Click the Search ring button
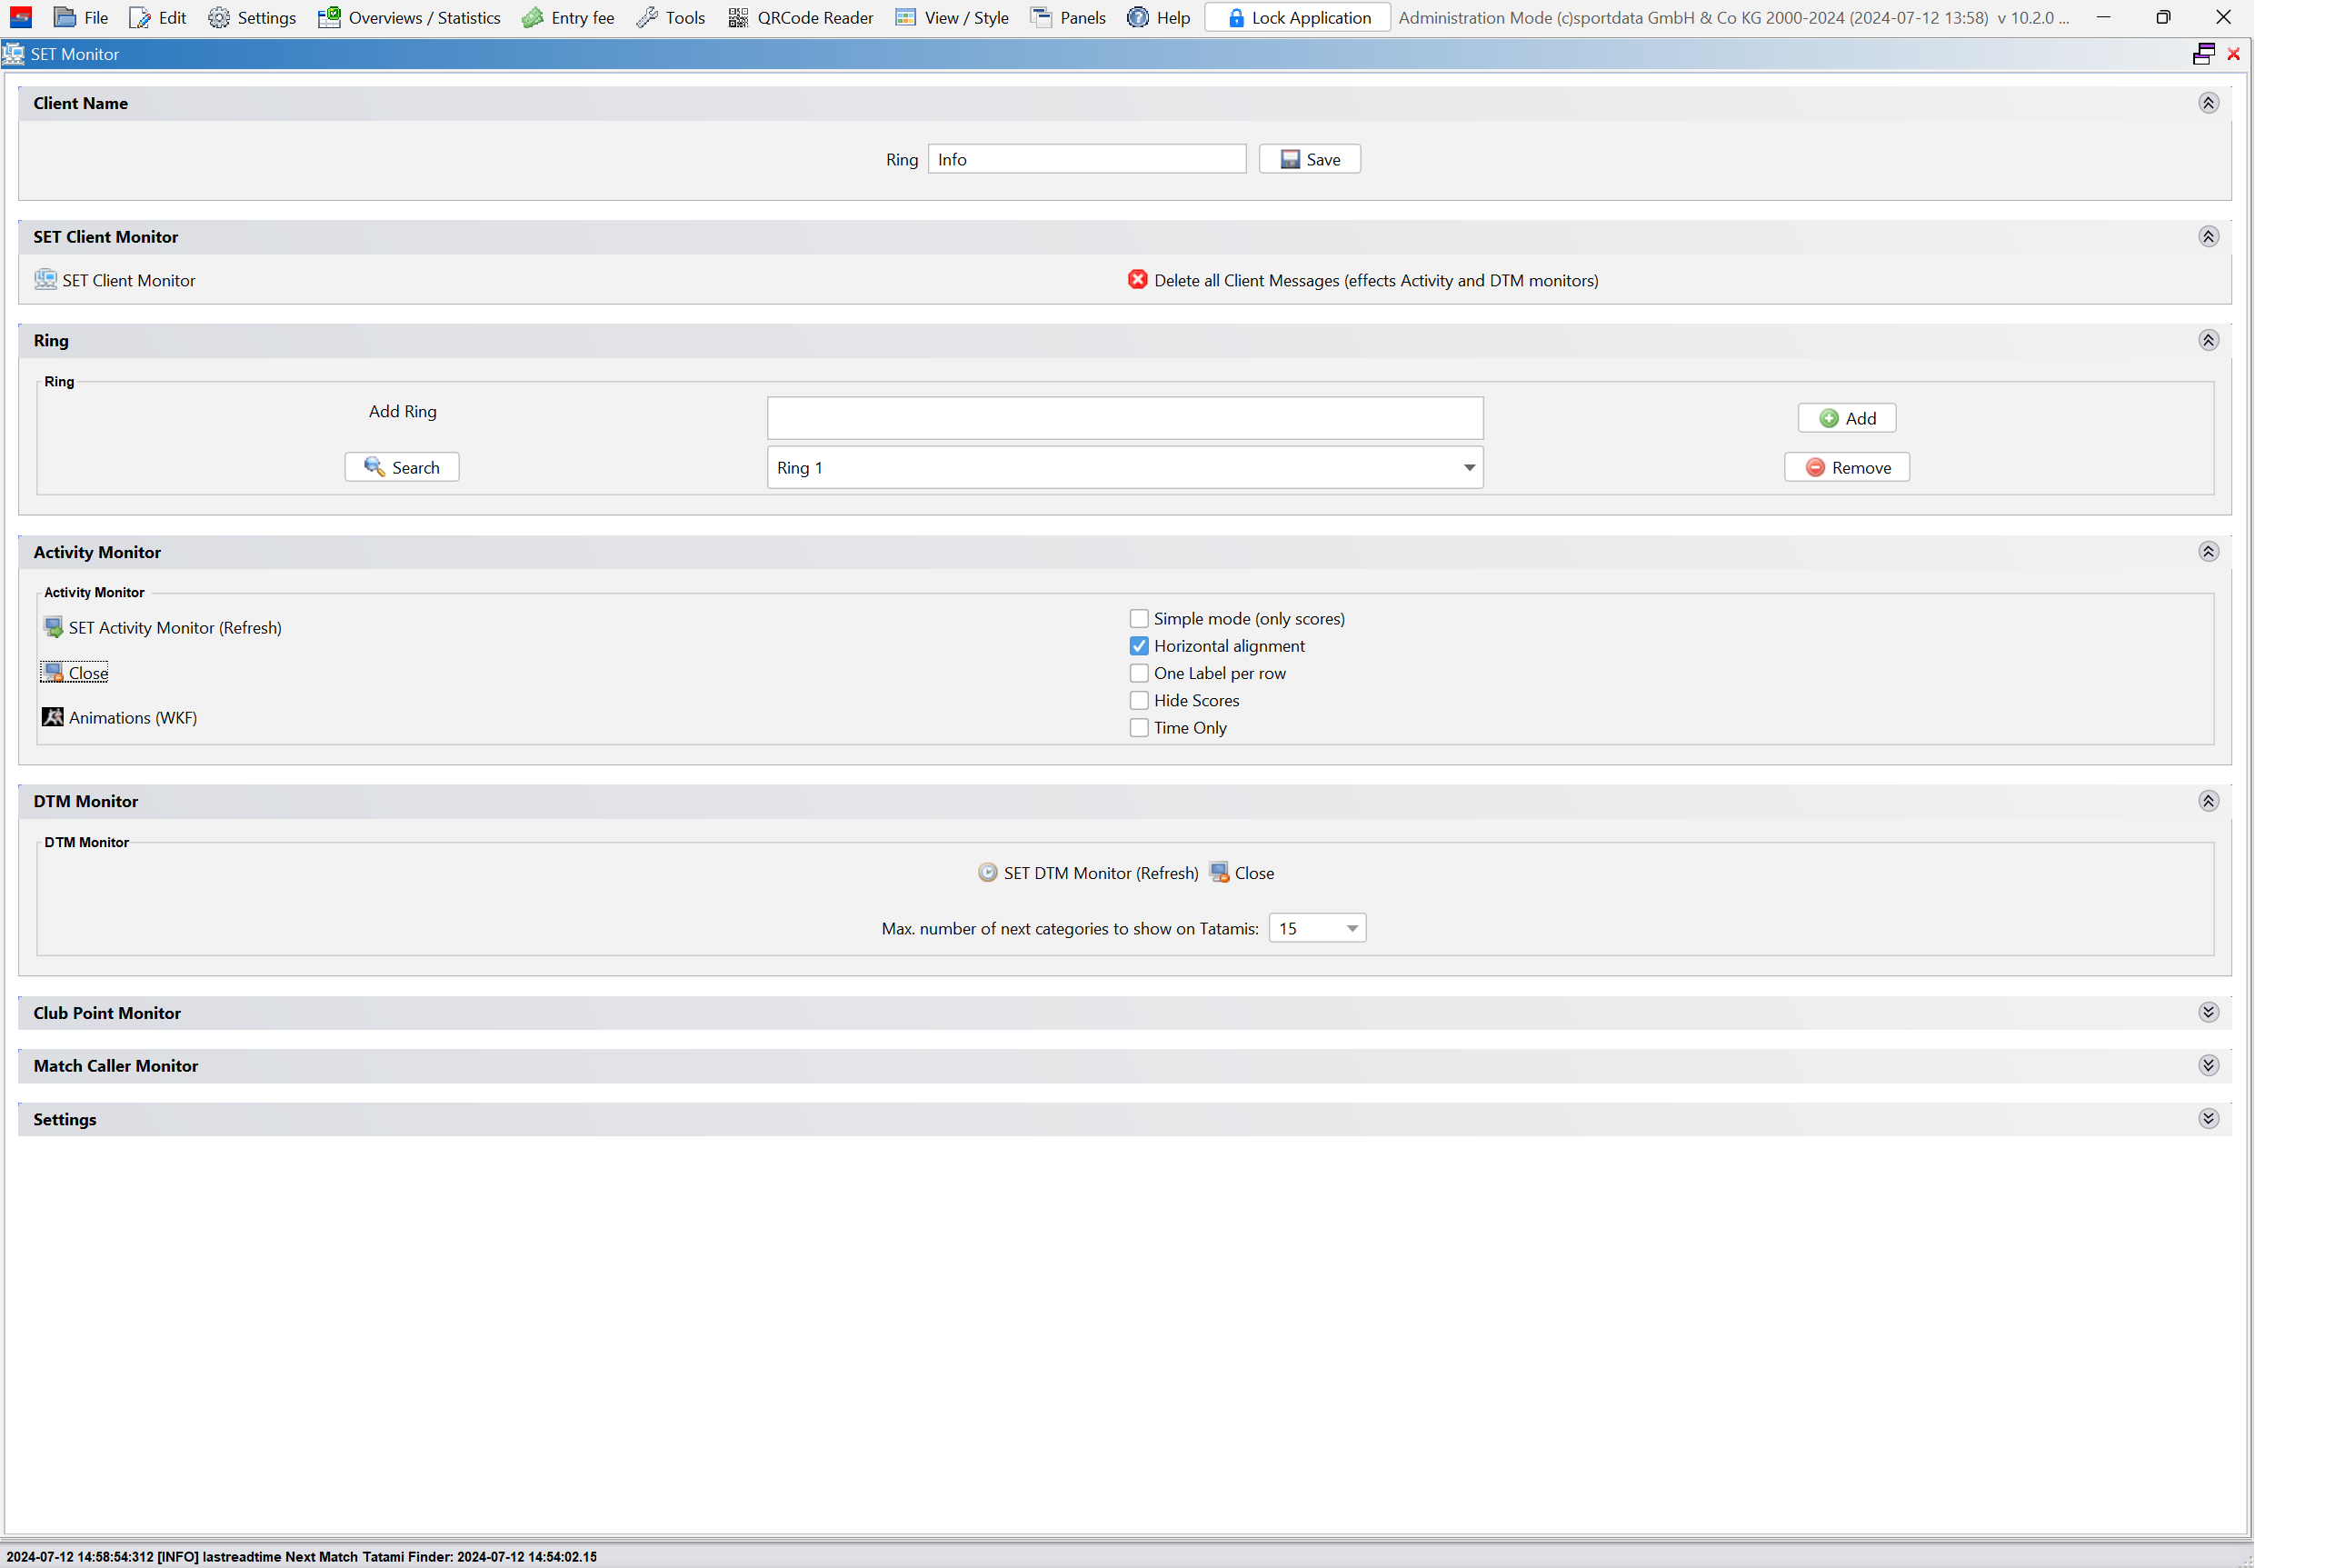This screenshot has width=2325, height=1568. pyautogui.click(x=402, y=467)
